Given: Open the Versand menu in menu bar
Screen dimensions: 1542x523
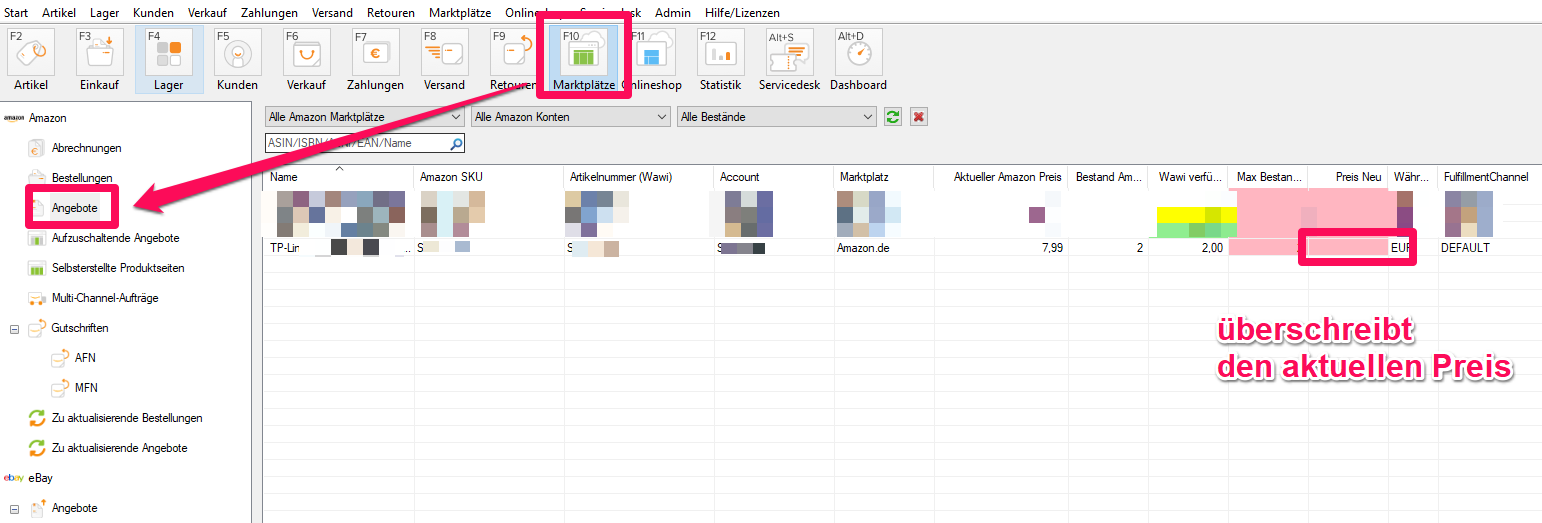Looking at the screenshot, I should coord(332,13).
